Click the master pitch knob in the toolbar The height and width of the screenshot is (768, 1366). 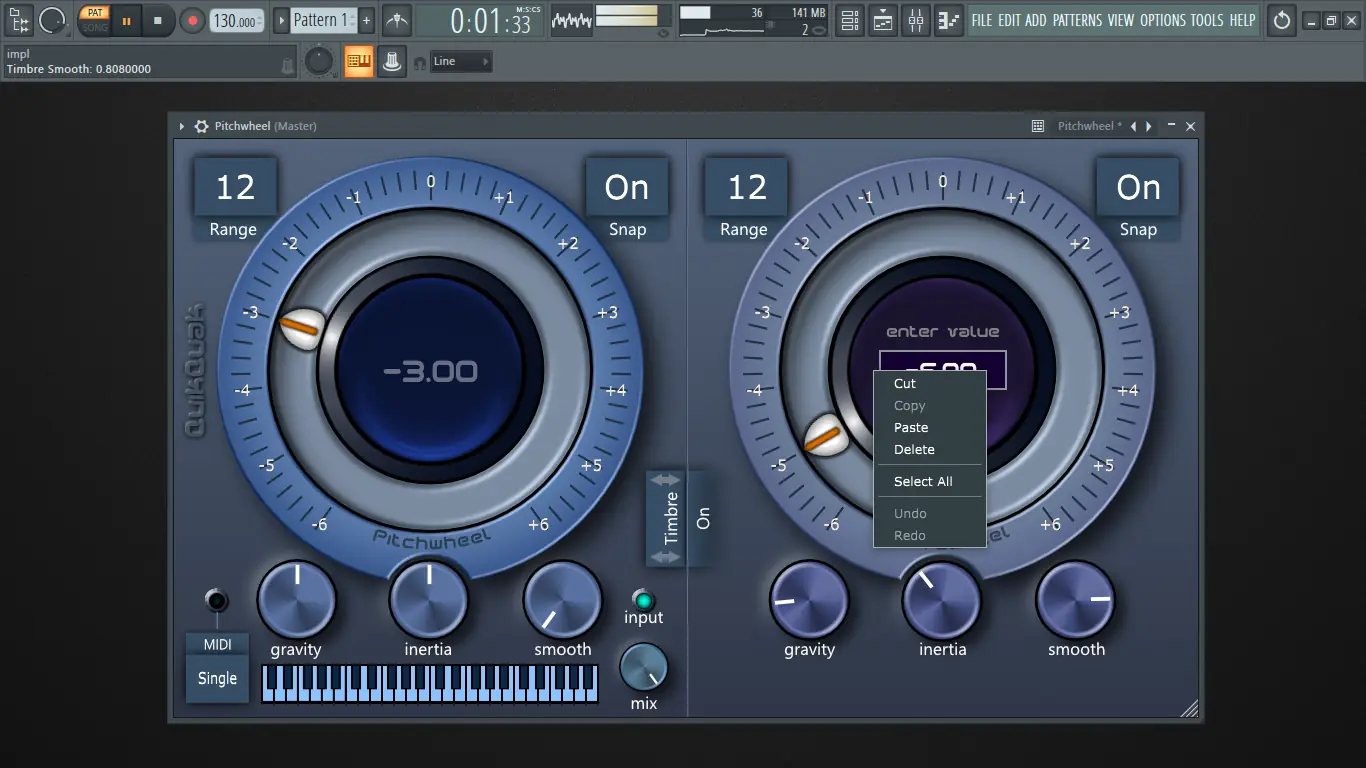pyautogui.click(x=319, y=62)
